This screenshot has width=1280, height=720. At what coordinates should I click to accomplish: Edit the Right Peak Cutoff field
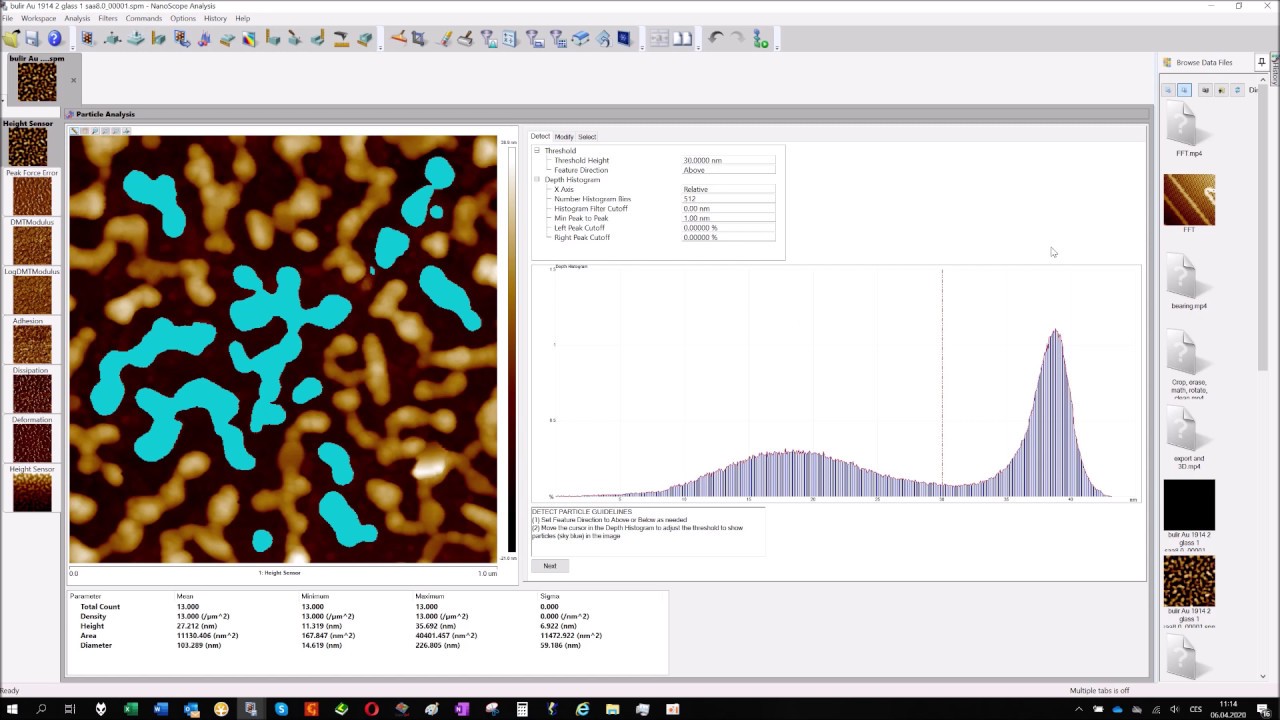[x=728, y=237]
